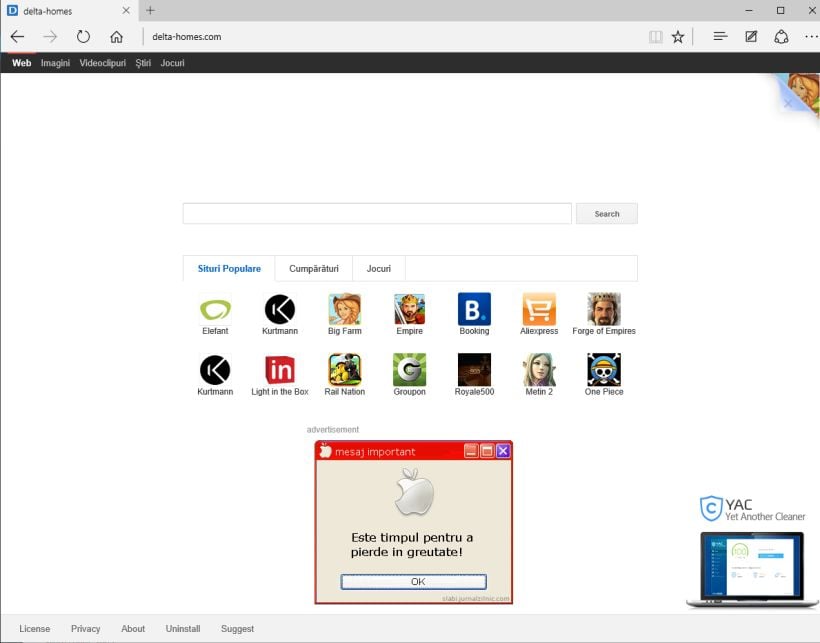Make a web note with pen icon

tap(751, 36)
